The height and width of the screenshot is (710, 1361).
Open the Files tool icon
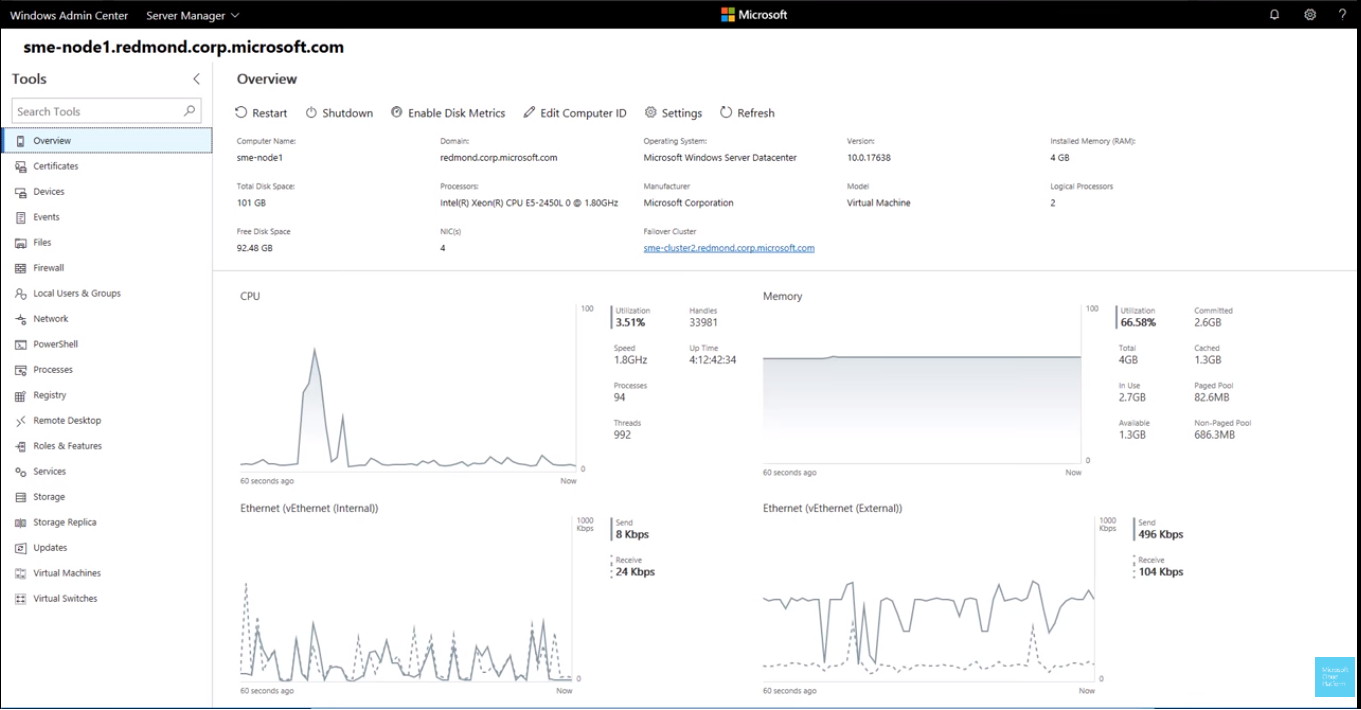(x=21, y=243)
